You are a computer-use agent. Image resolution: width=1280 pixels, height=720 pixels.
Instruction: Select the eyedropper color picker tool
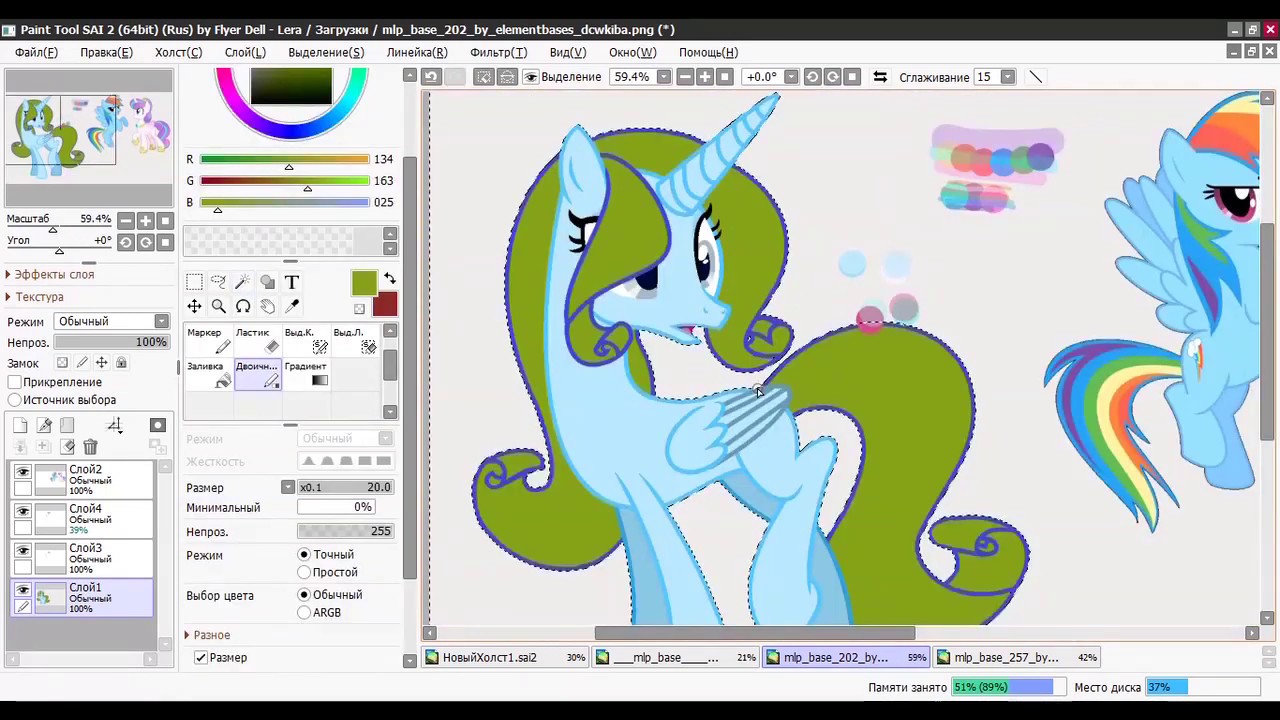click(291, 306)
